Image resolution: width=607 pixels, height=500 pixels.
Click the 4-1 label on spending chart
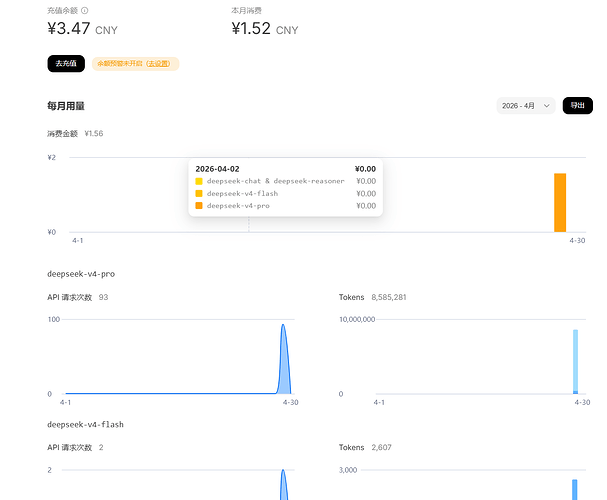pyautogui.click(x=78, y=240)
